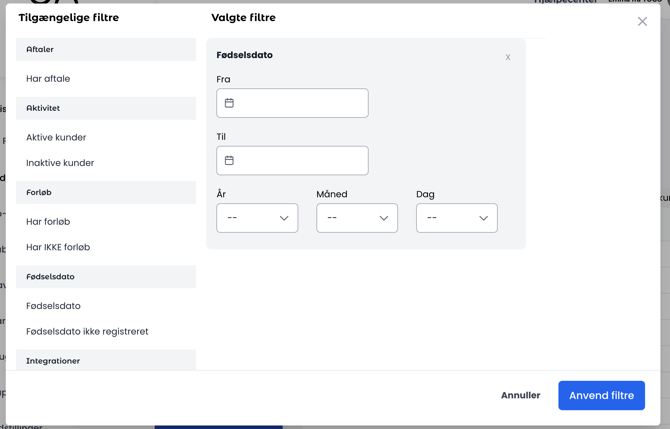
Task: Choose the Aktive kunder filter
Action: point(56,138)
